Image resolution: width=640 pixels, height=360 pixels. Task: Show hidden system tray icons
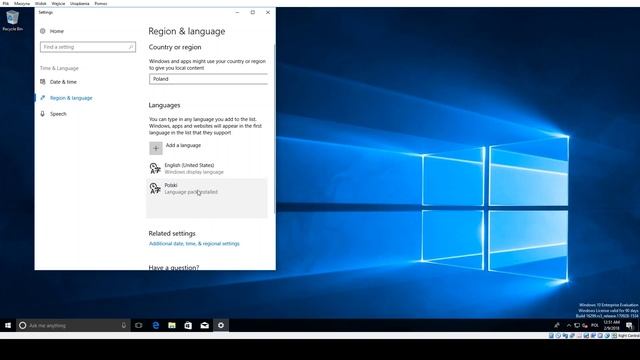click(x=569, y=325)
